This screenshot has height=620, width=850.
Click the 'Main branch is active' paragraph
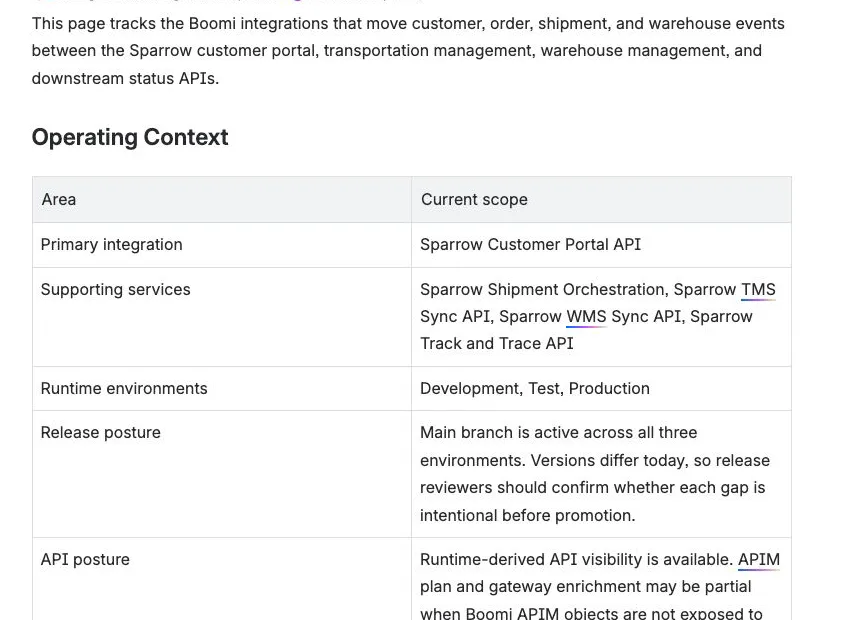pyautogui.click(x=595, y=474)
